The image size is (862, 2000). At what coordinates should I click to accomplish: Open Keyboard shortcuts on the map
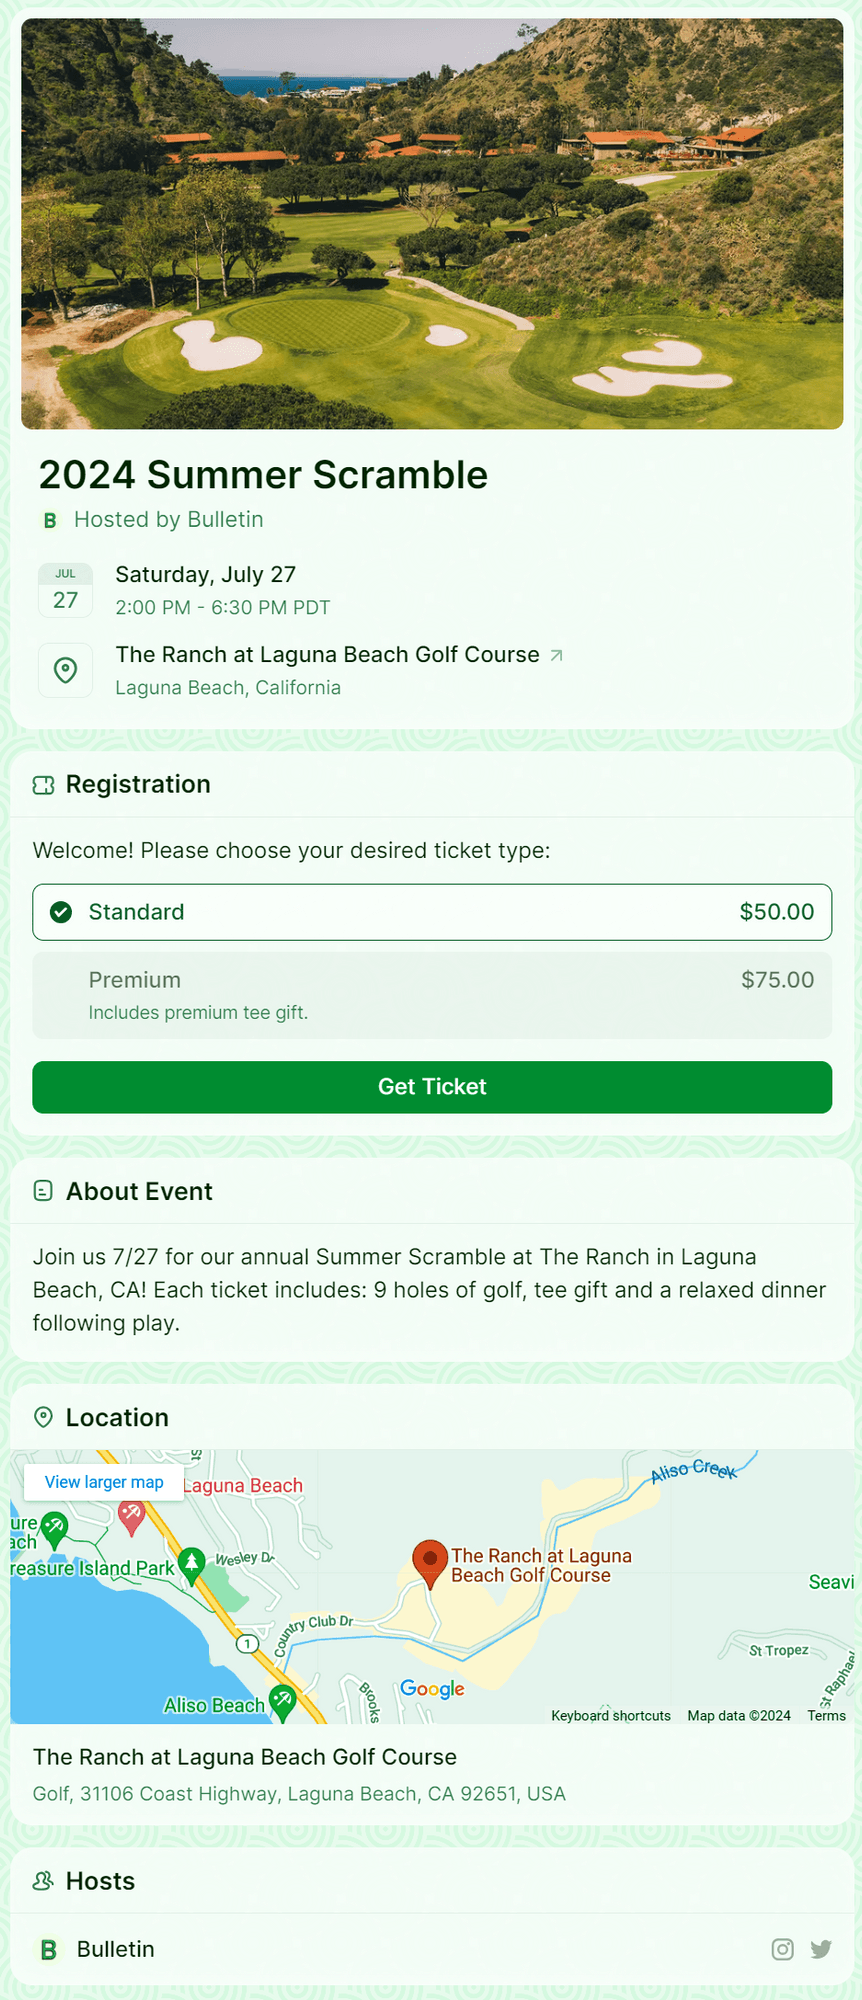pyautogui.click(x=611, y=1716)
